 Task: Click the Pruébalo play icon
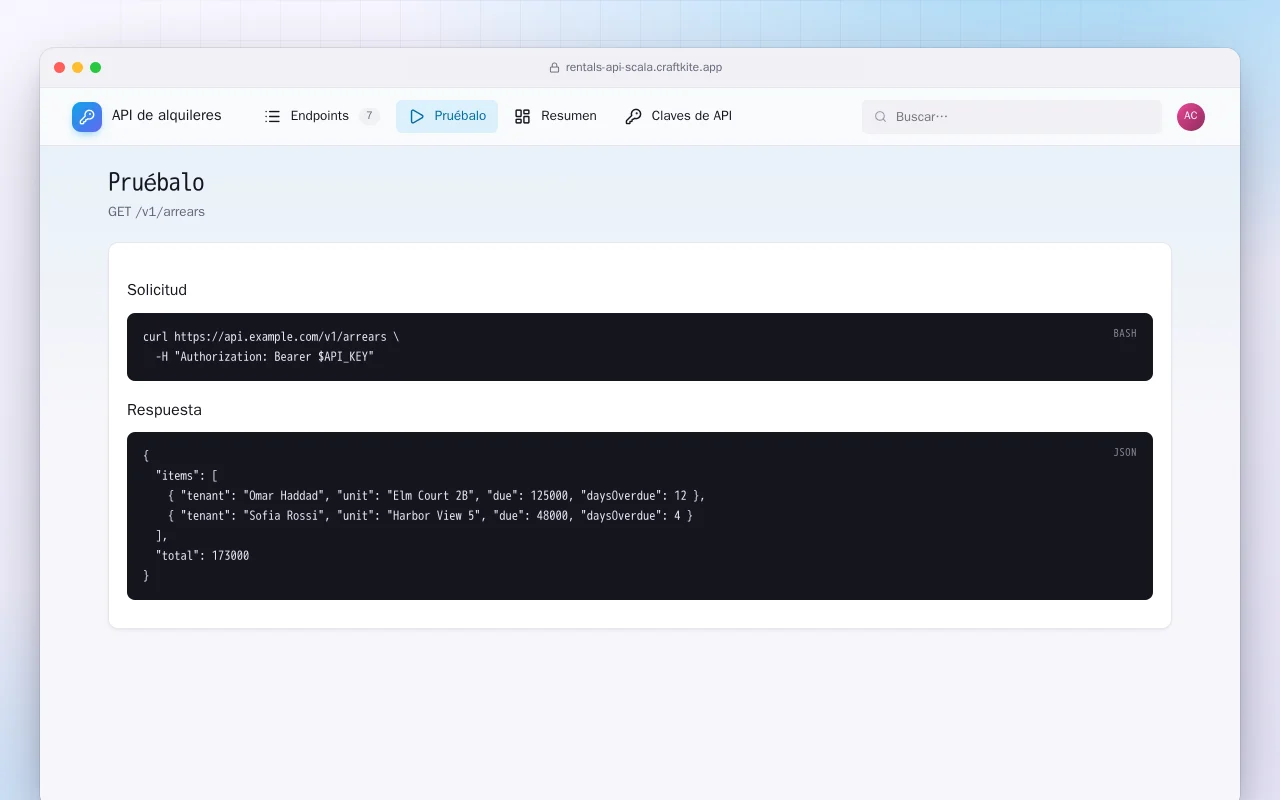coord(417,116)
